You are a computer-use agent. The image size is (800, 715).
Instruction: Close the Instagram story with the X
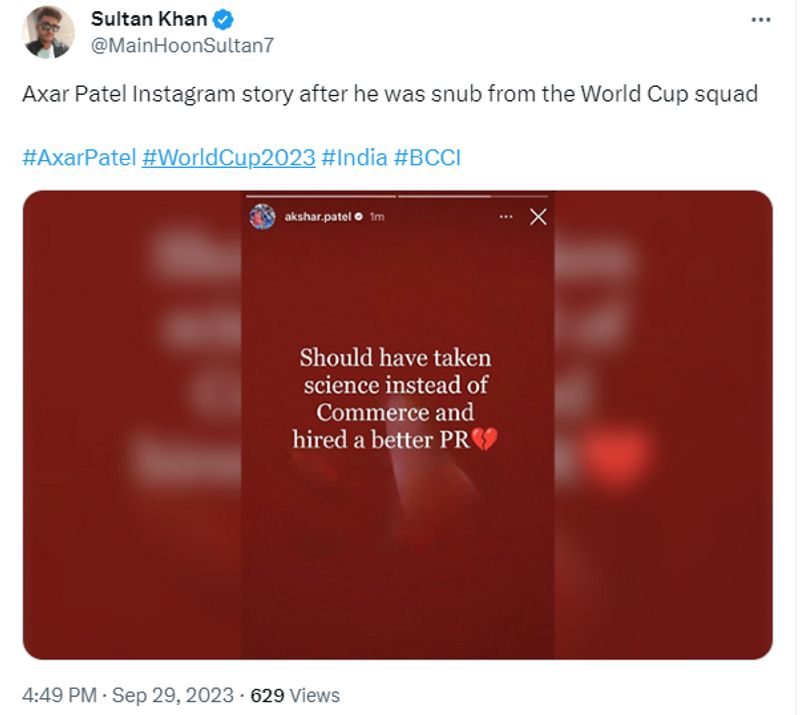coord(538,216)
